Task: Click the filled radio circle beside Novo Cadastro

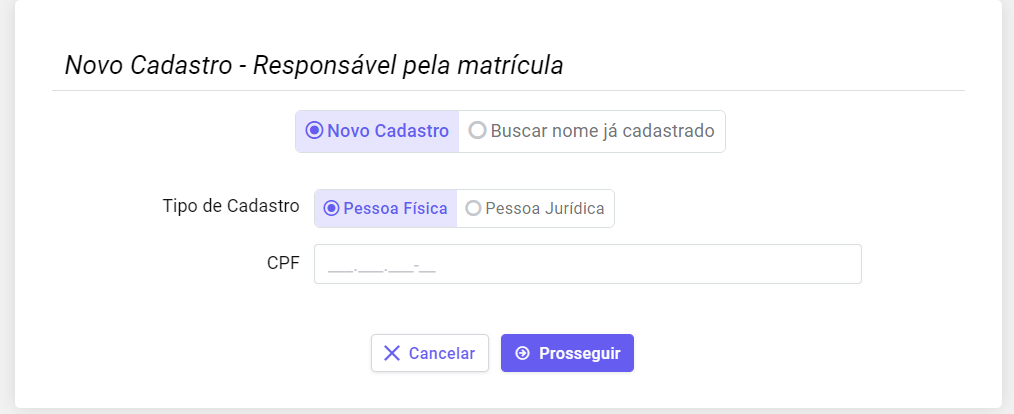Action: pyautogui.click(x=314, y=131)
